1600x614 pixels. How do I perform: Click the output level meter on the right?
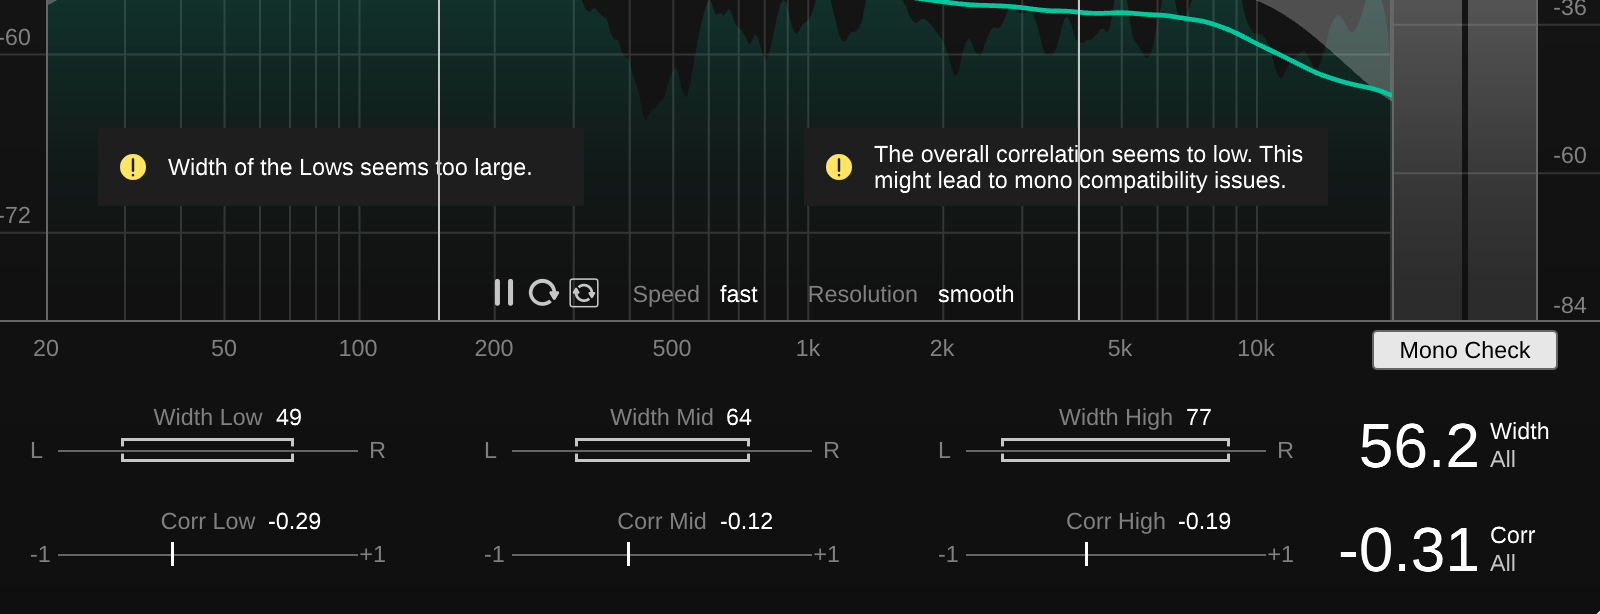pyautogui.click(x=1464, y=160)
